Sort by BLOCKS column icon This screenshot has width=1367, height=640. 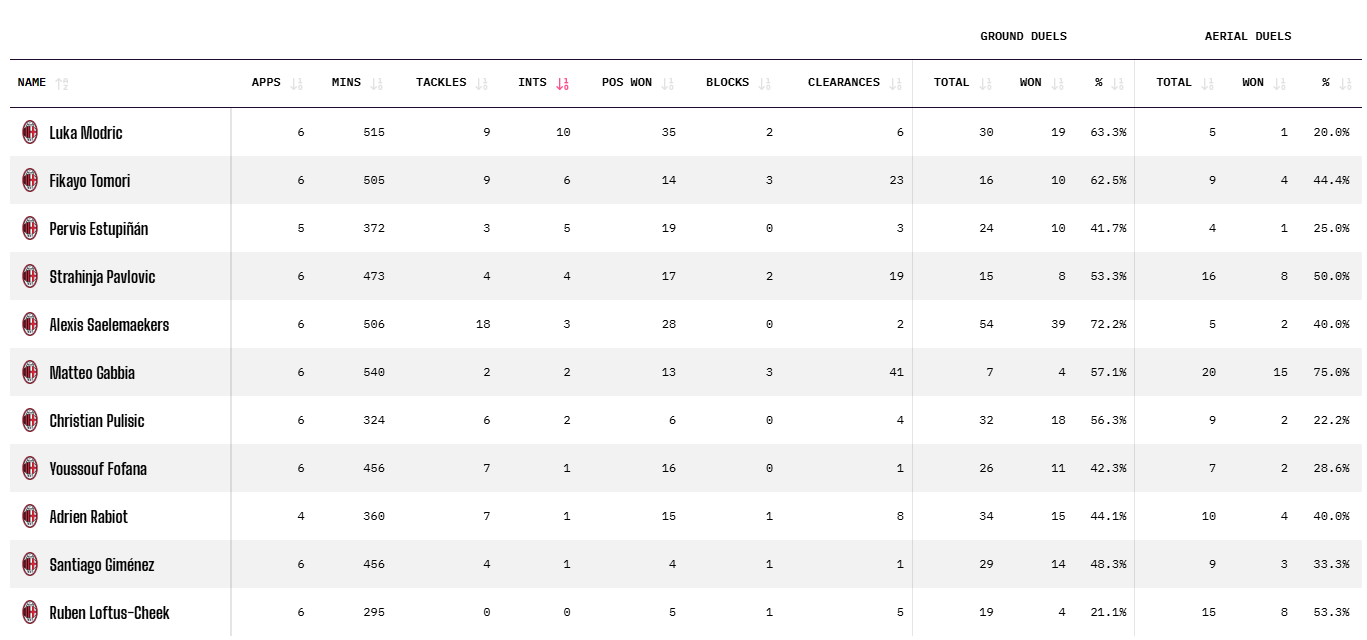tap(764, 83)
